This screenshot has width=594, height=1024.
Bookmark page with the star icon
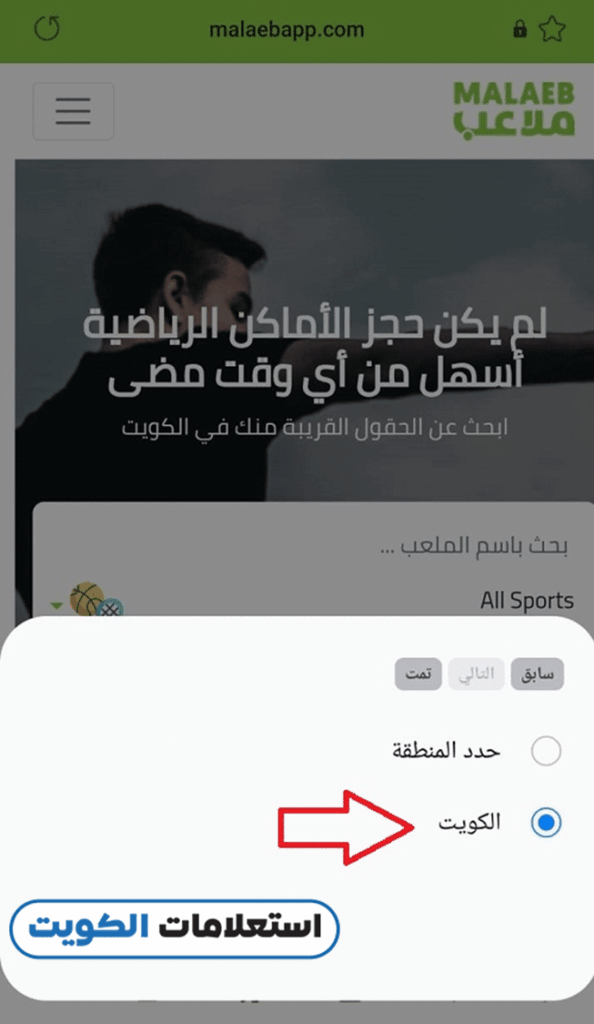(552, 29)
